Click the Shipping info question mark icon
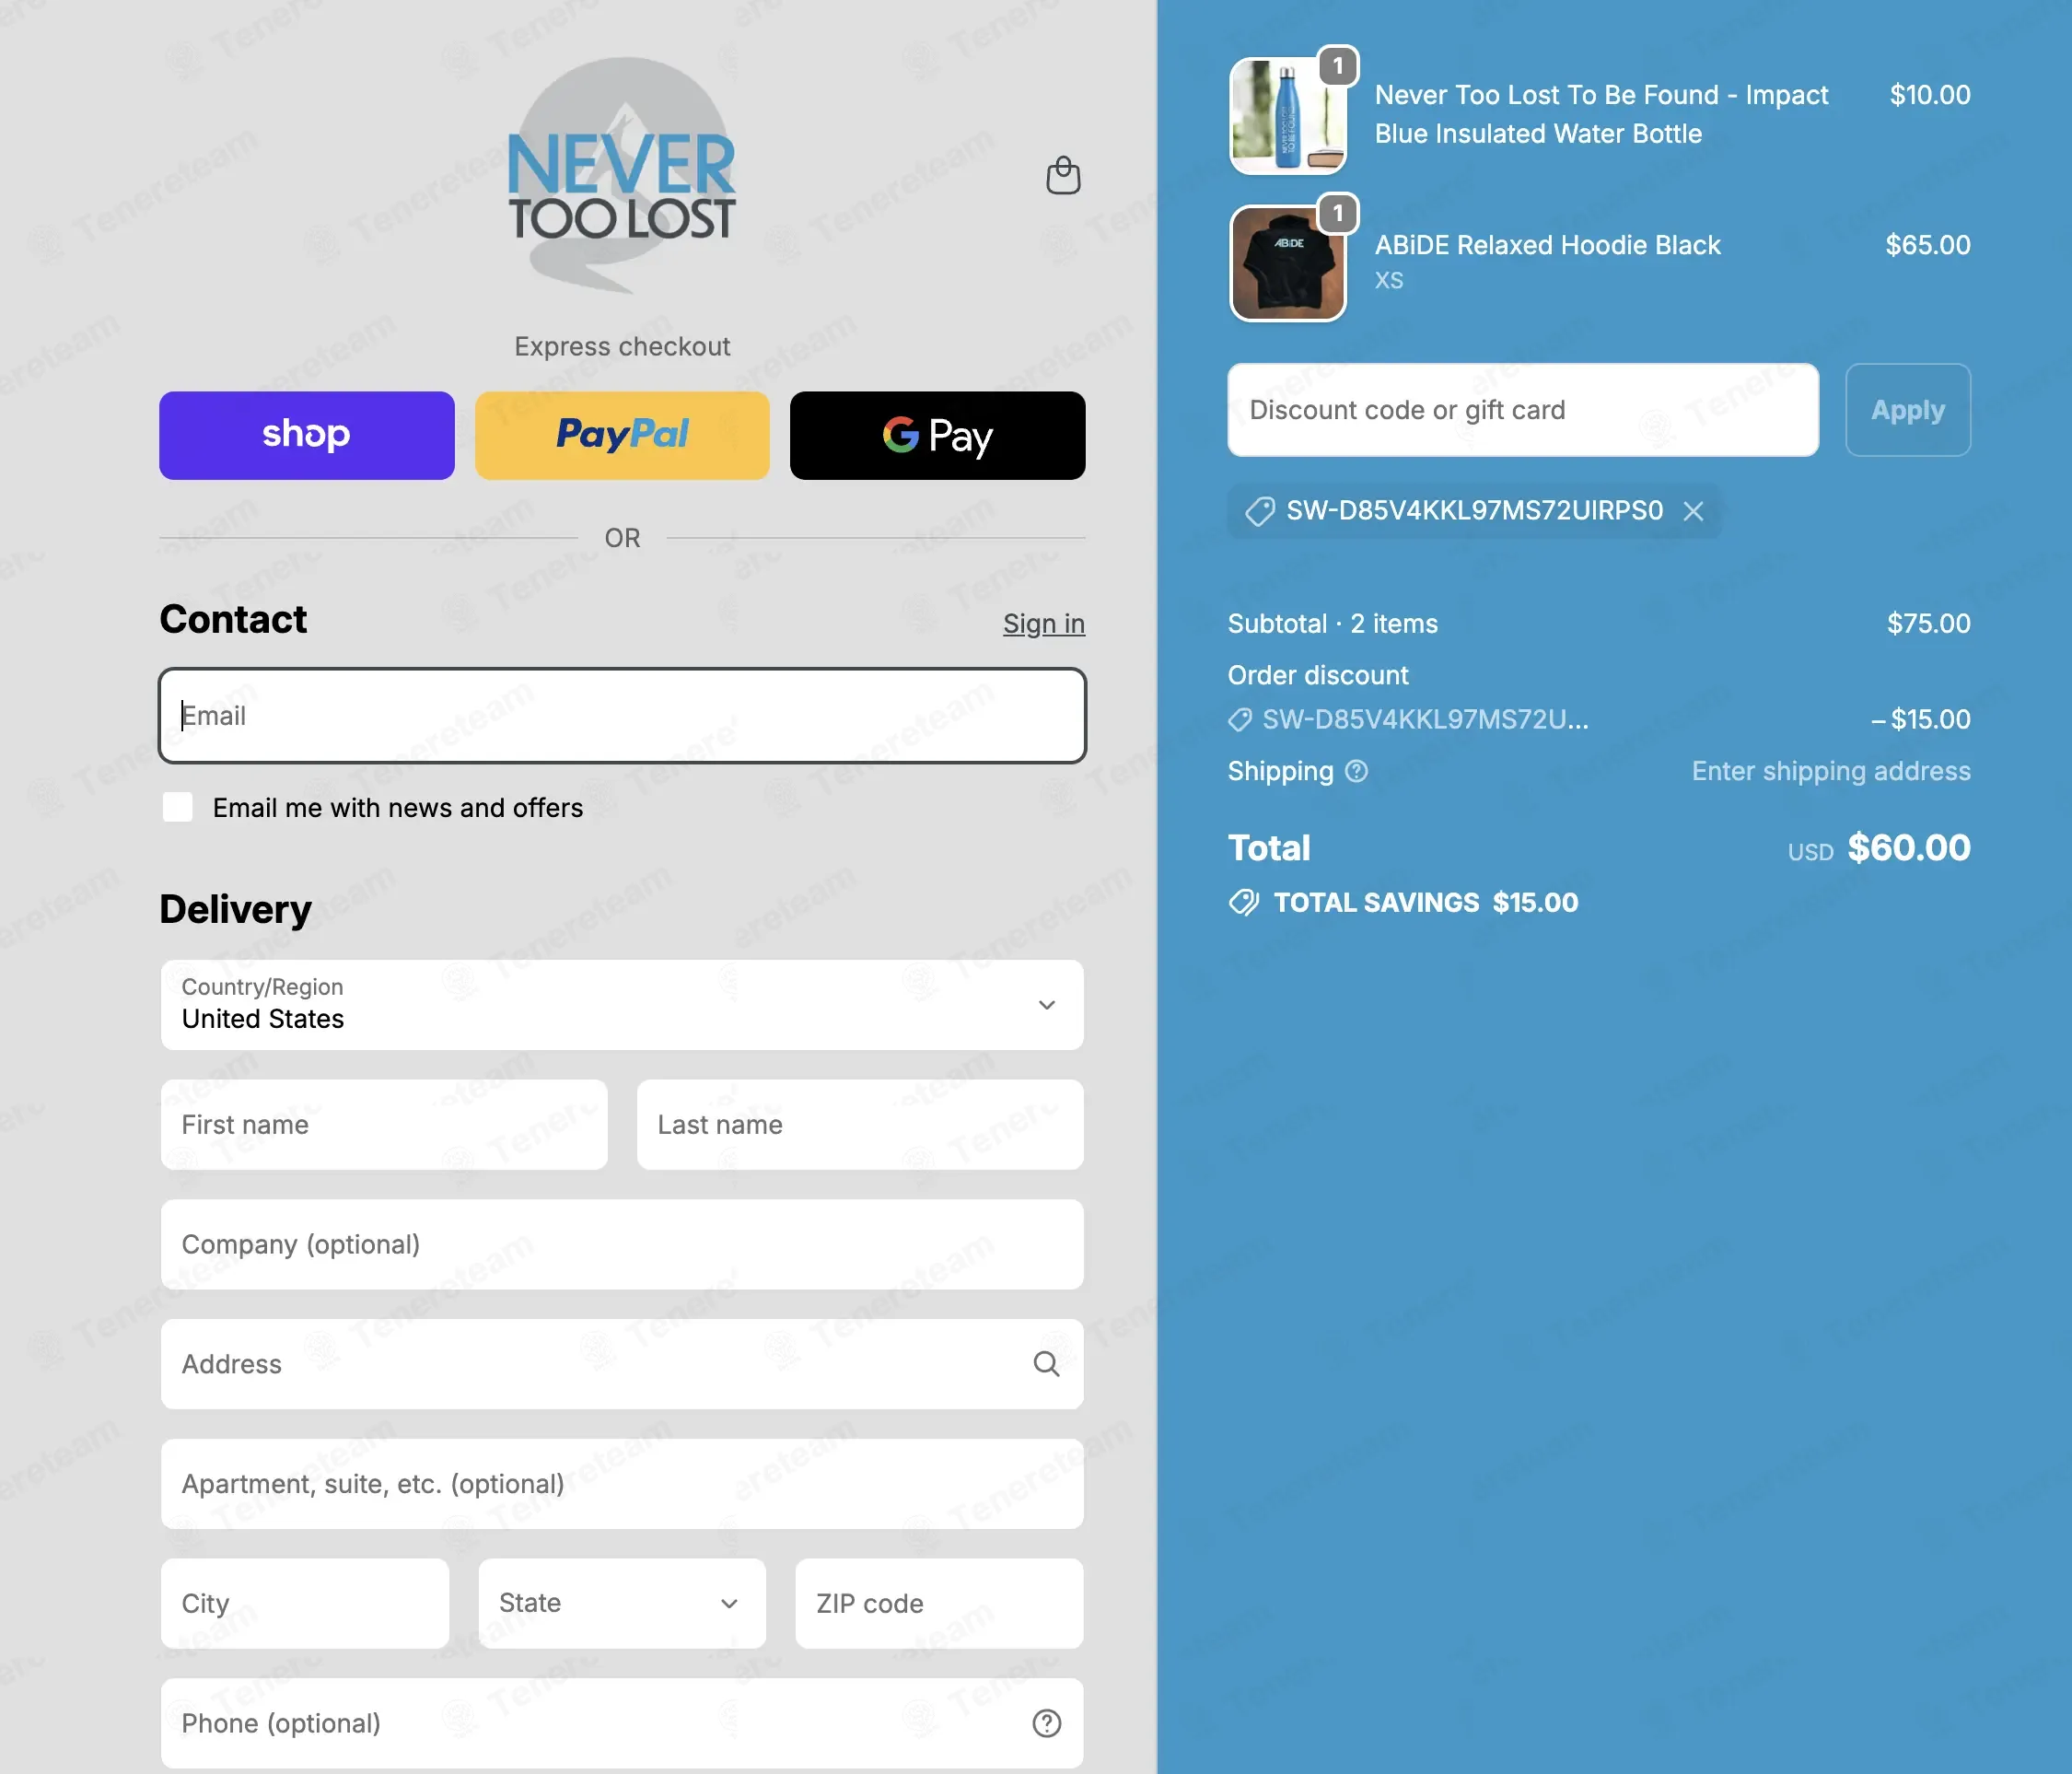The height and width of the screenshot is (1774, 2072). 1356,771
